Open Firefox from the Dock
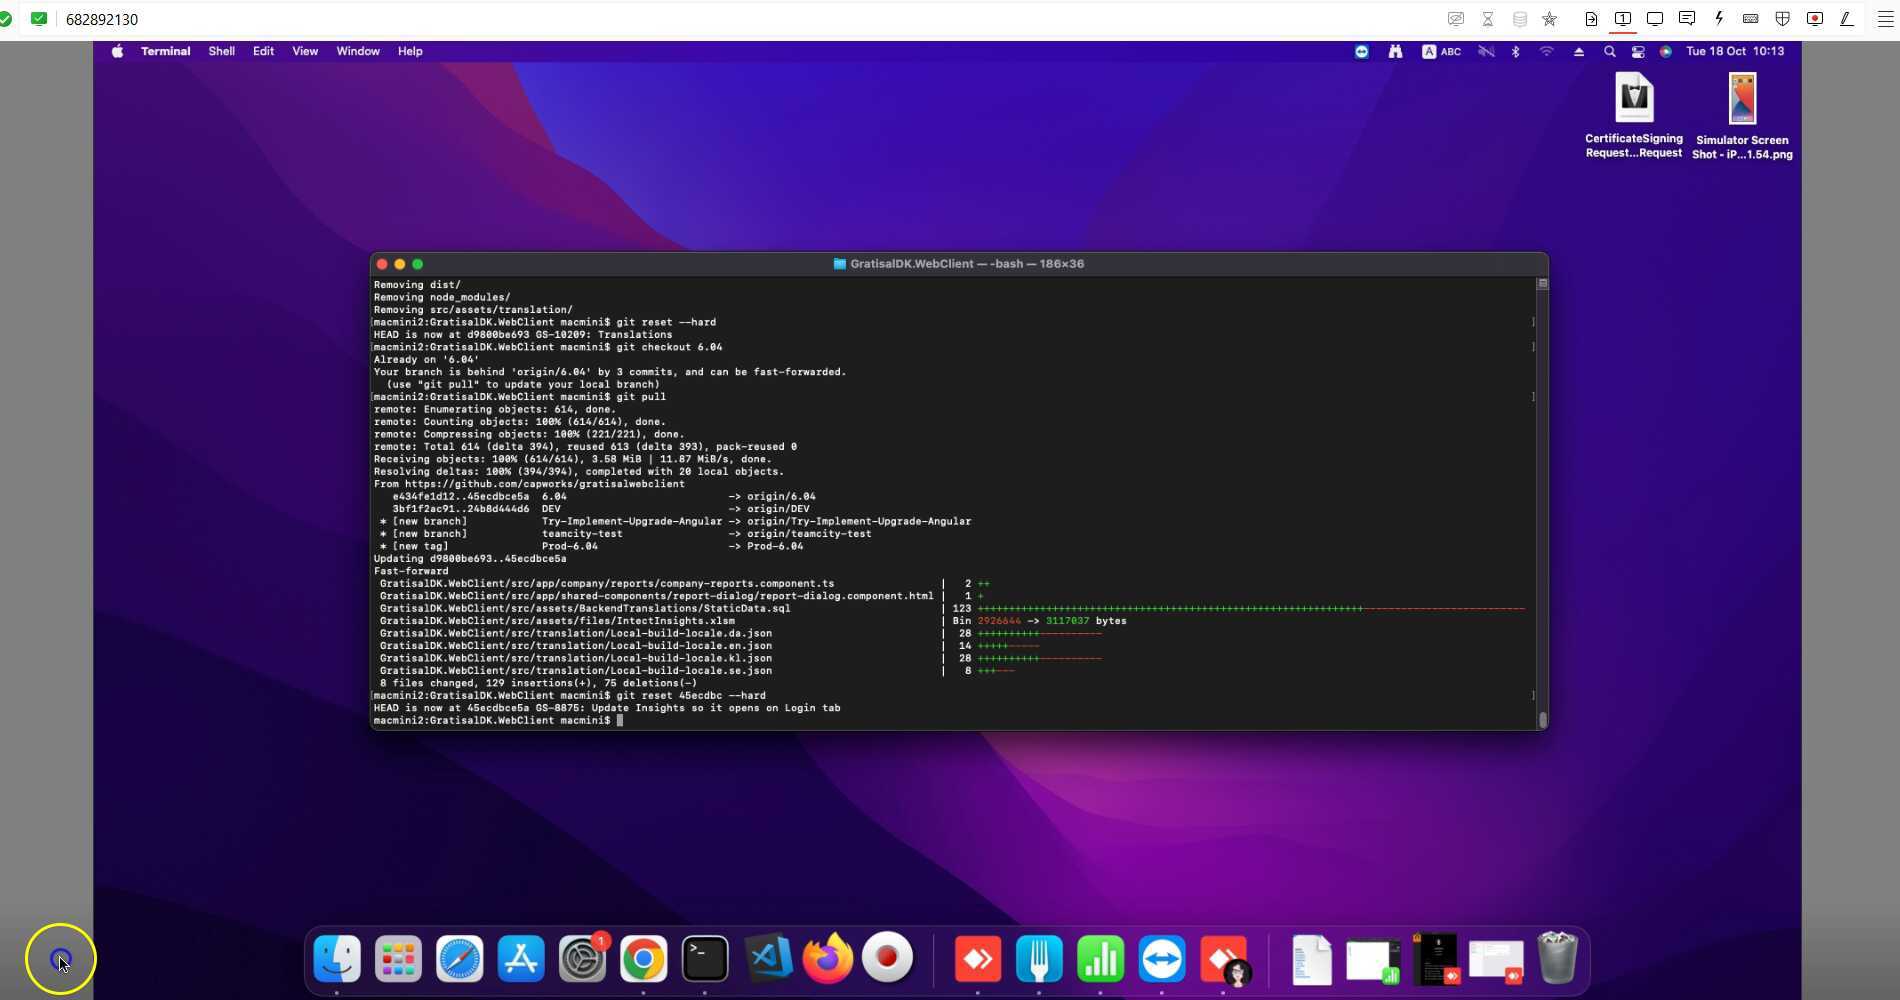The image size is (1900, 1000). coord(827,958)
